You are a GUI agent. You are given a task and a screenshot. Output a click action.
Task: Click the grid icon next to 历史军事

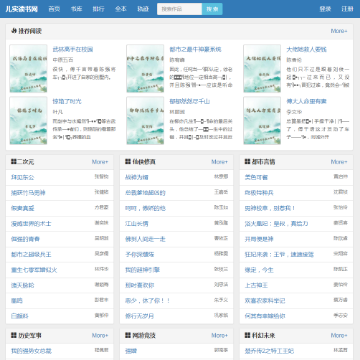click(14, 335)
